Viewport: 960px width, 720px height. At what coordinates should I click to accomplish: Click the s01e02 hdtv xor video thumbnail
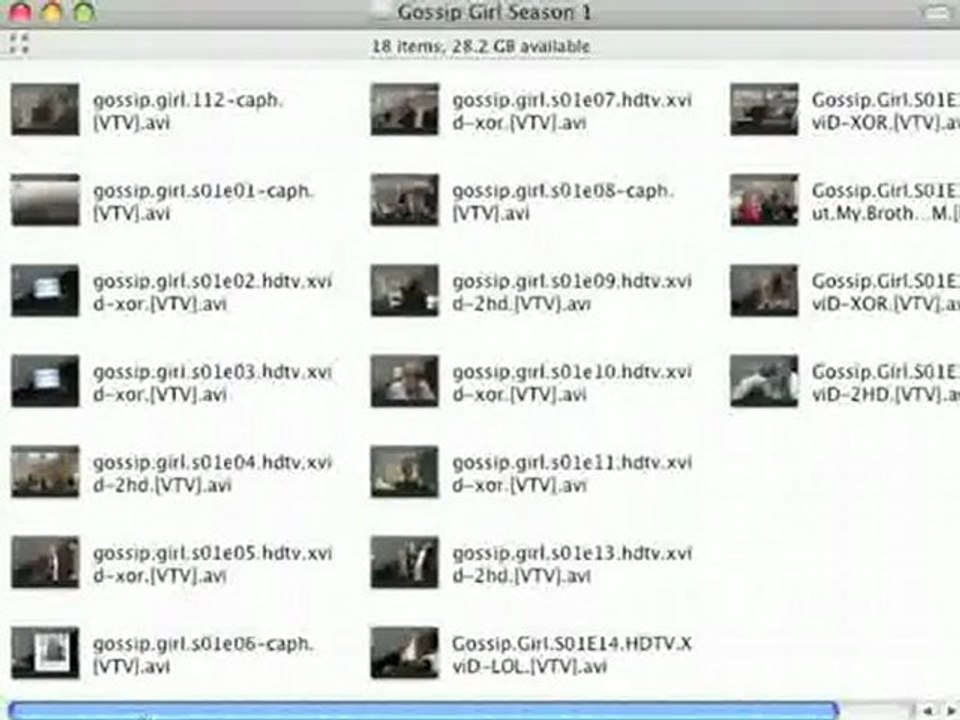(45, 291)
